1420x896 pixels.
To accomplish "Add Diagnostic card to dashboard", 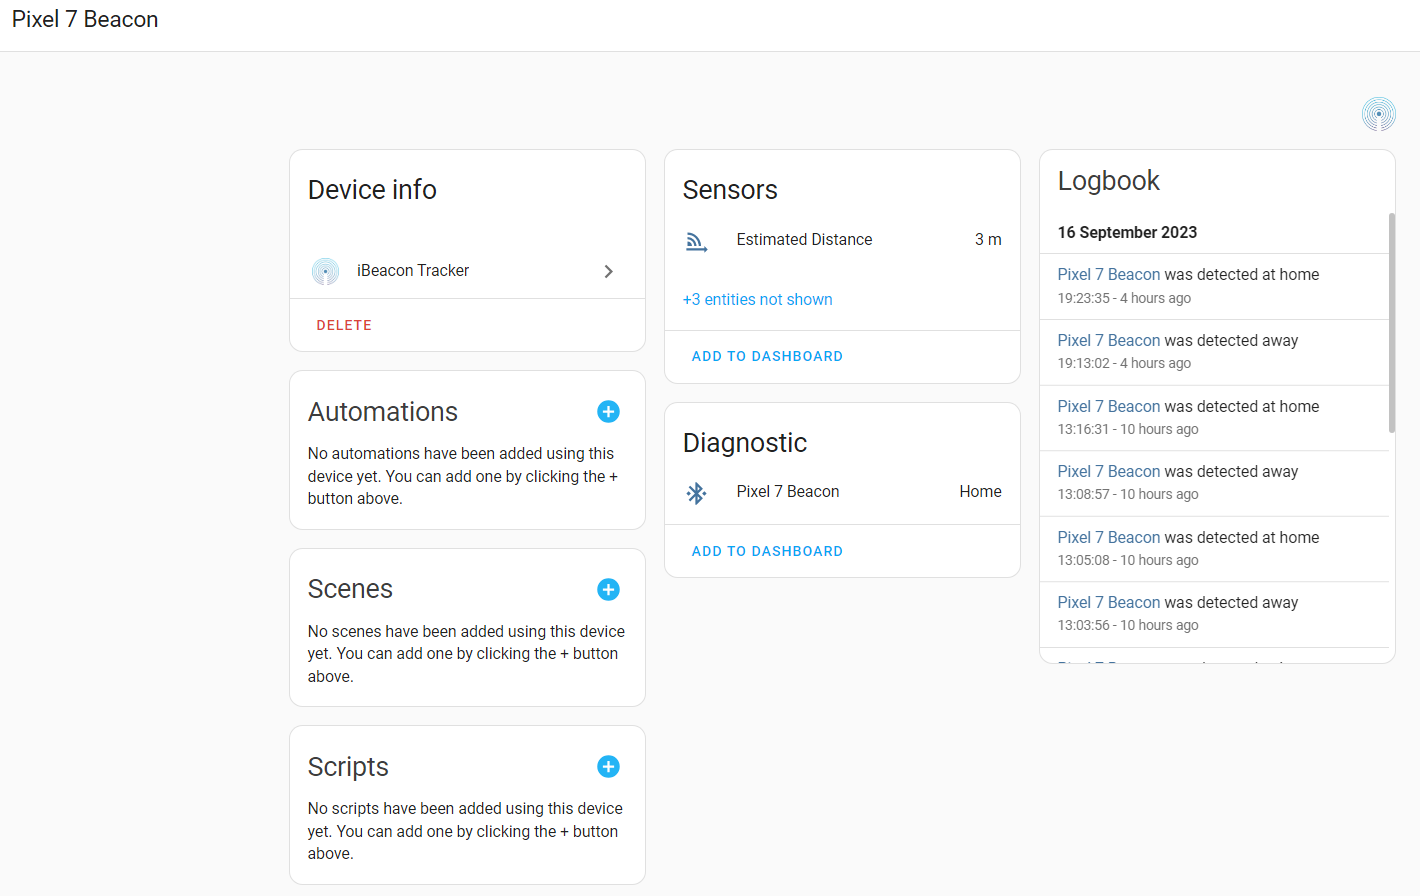I will tap(767, 552).
